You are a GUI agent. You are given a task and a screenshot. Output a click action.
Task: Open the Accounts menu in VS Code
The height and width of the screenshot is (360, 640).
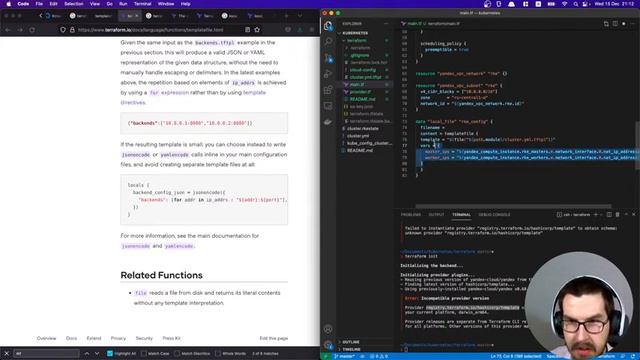coord(328,329)
